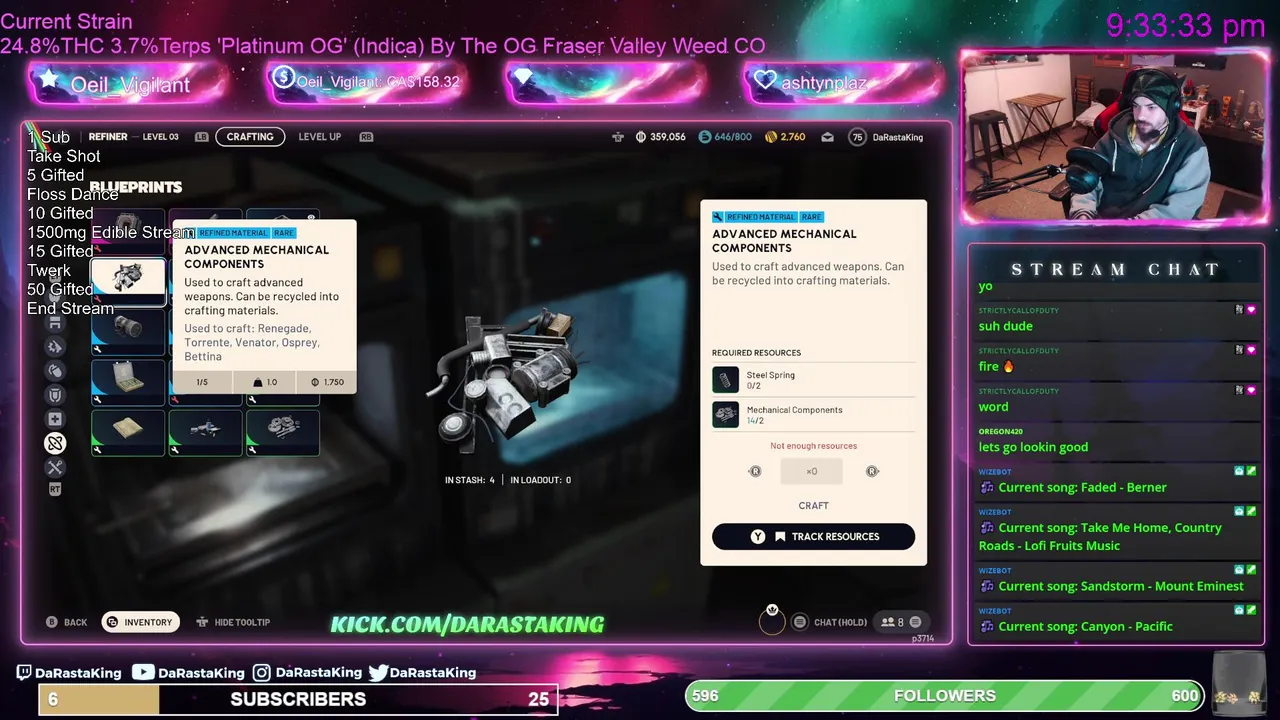The height and width of the screenshot is (720, 1280).
Task: Select the open crate blueprint tile
Action: click(x=128, y=381)
